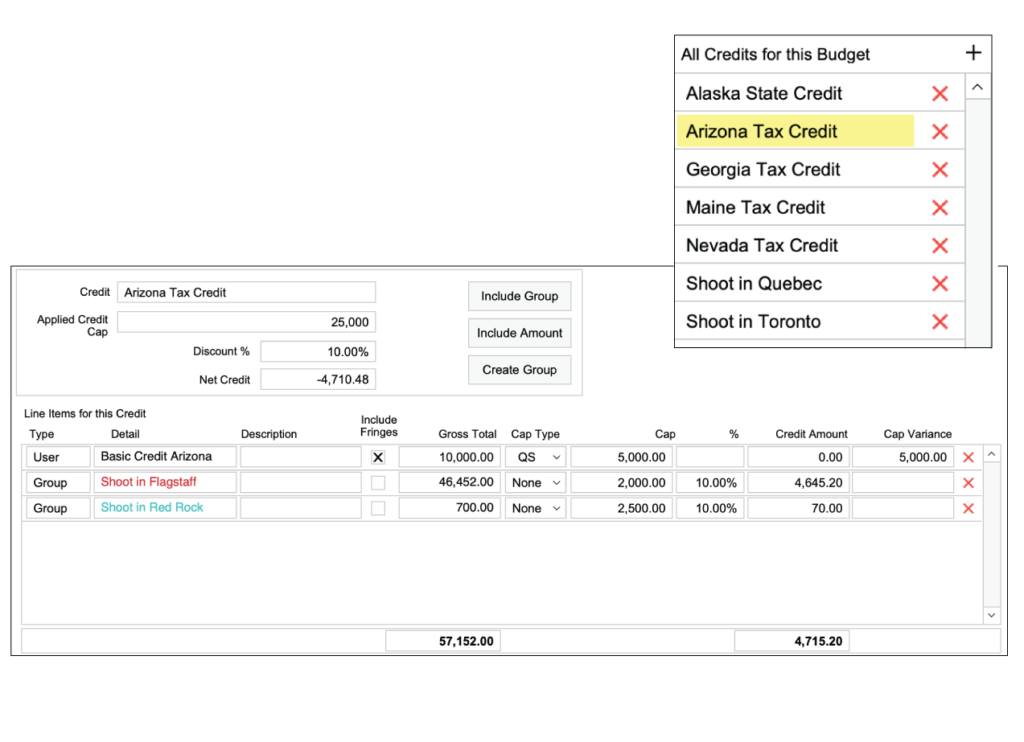Click Cap Variance 5,000.00 cell

click(x=903, y=457)
